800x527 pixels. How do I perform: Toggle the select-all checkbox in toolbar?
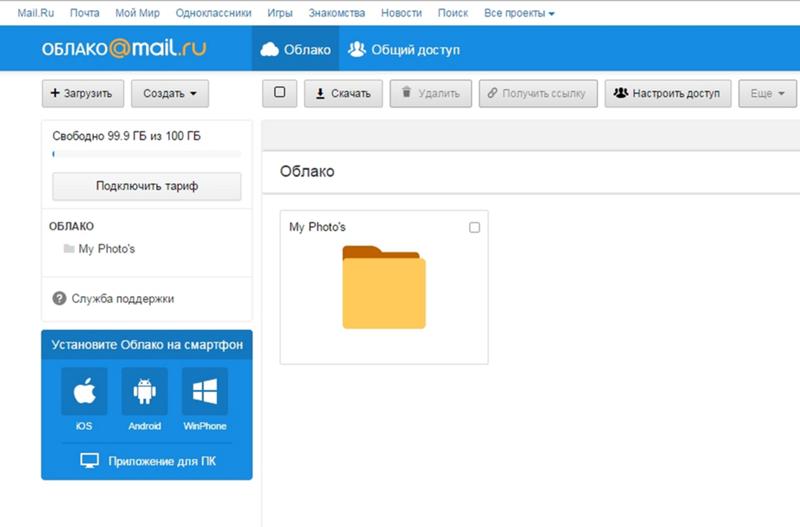(x=279, y=93)
